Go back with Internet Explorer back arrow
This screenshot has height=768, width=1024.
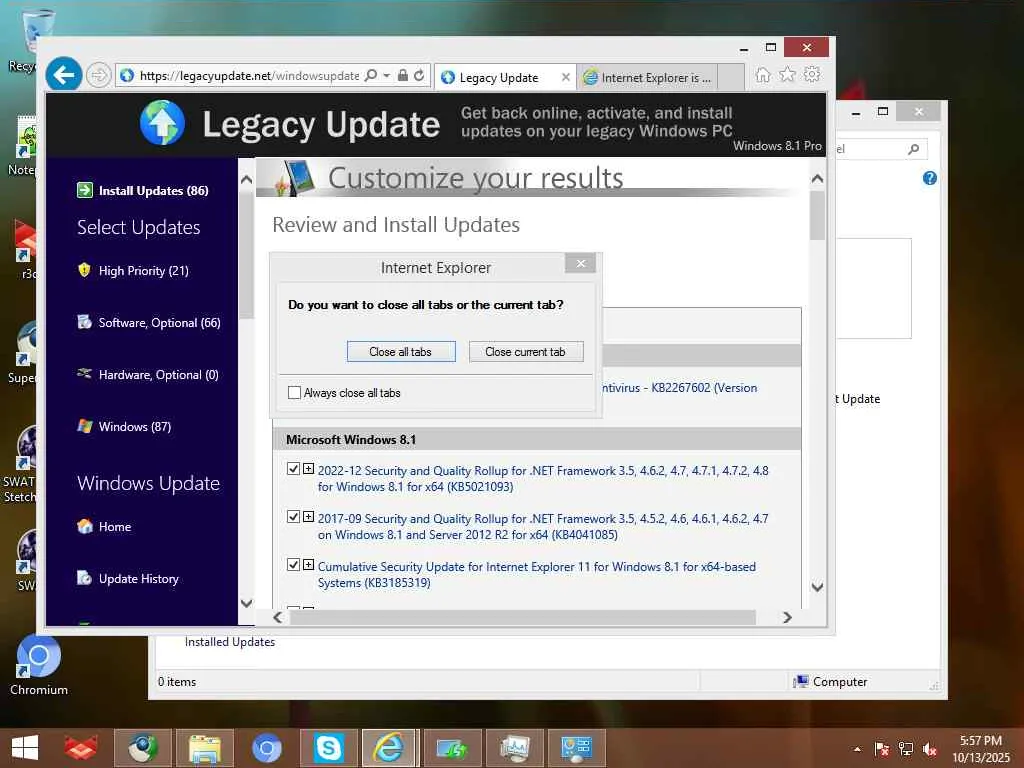click(63, 75)
